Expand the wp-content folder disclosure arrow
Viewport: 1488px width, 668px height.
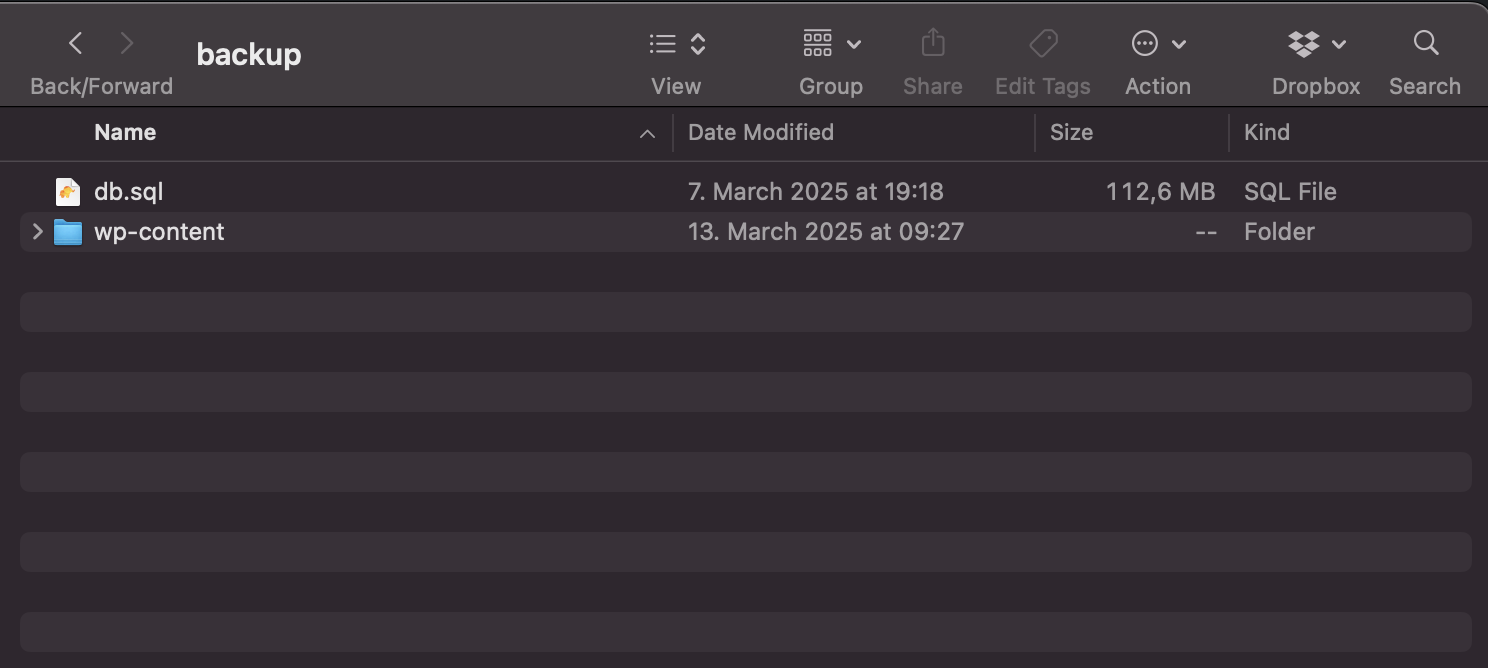38,232
